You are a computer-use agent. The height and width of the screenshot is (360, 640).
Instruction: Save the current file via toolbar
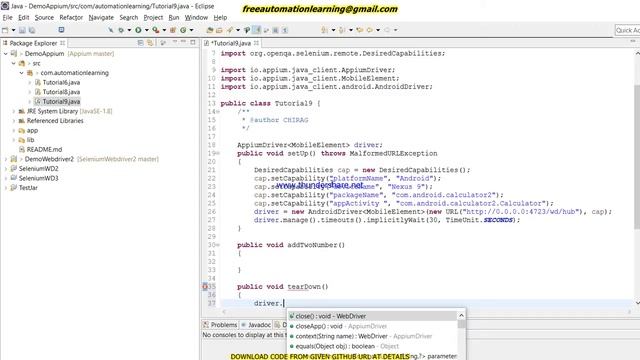22,30
